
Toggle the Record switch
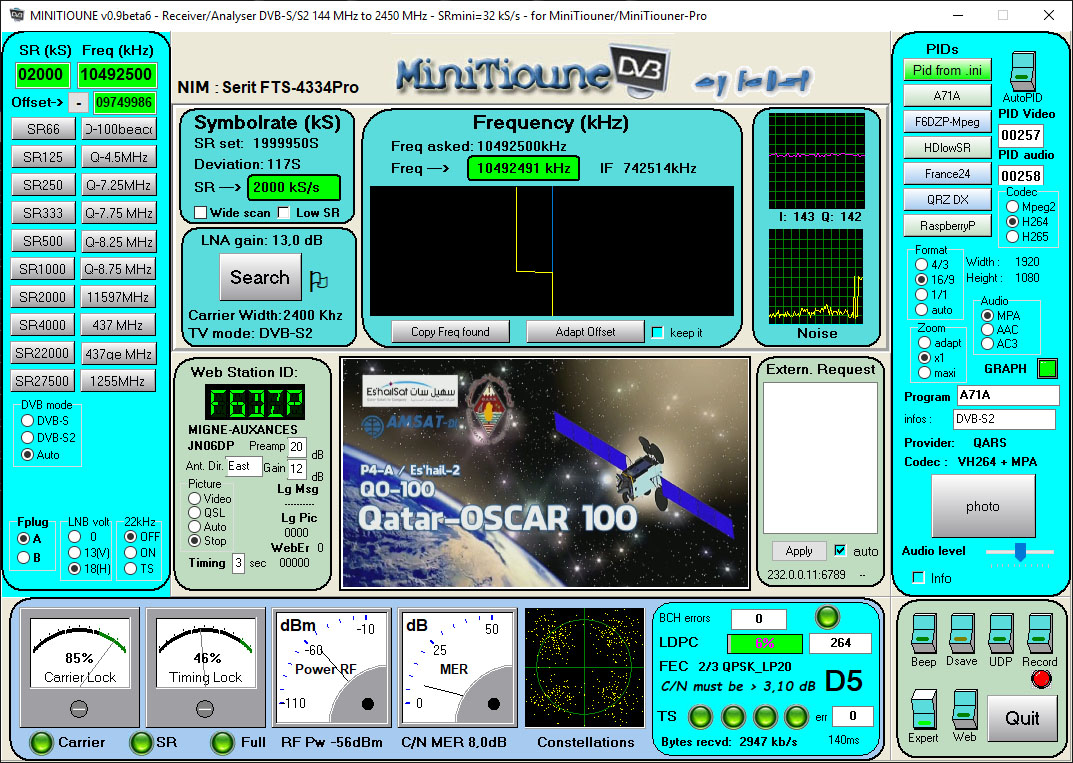pyautogui.click(x=1040, y=635)
